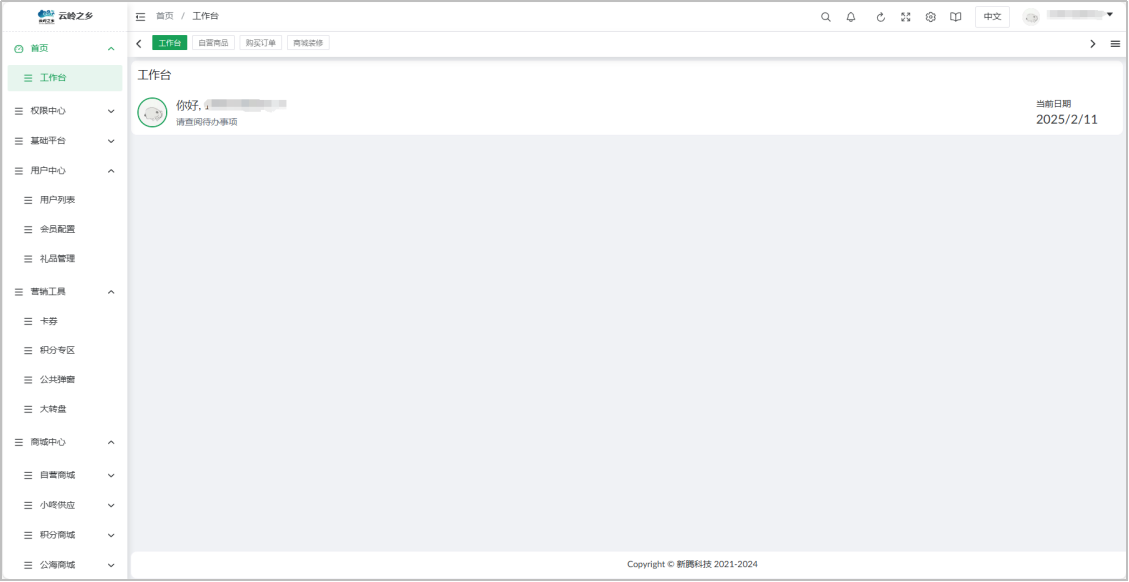Expand the 基础平台 menu
The height and width of the screenshot is (582, 1129).
(x=65, y=140)
